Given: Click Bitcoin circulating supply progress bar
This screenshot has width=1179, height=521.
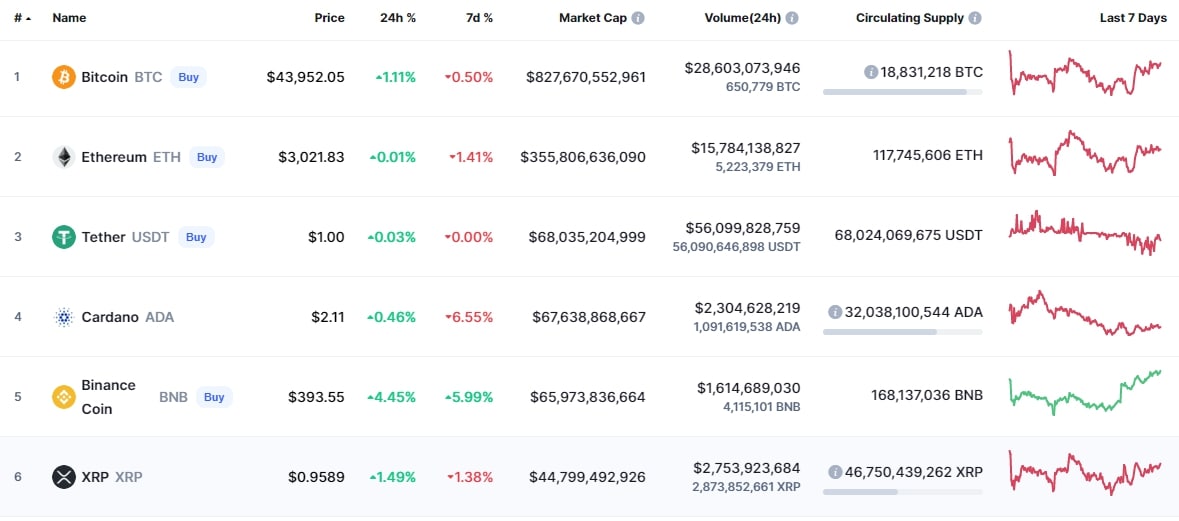Looking at the screenshot, I should point(902,92).
